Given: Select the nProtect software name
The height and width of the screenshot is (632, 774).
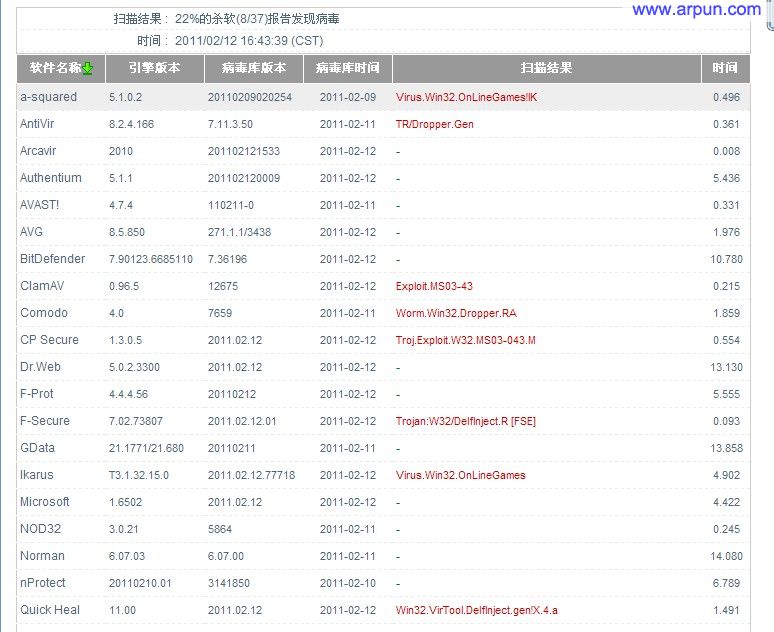Looking at the screenshot, I should tap(42, 583).
